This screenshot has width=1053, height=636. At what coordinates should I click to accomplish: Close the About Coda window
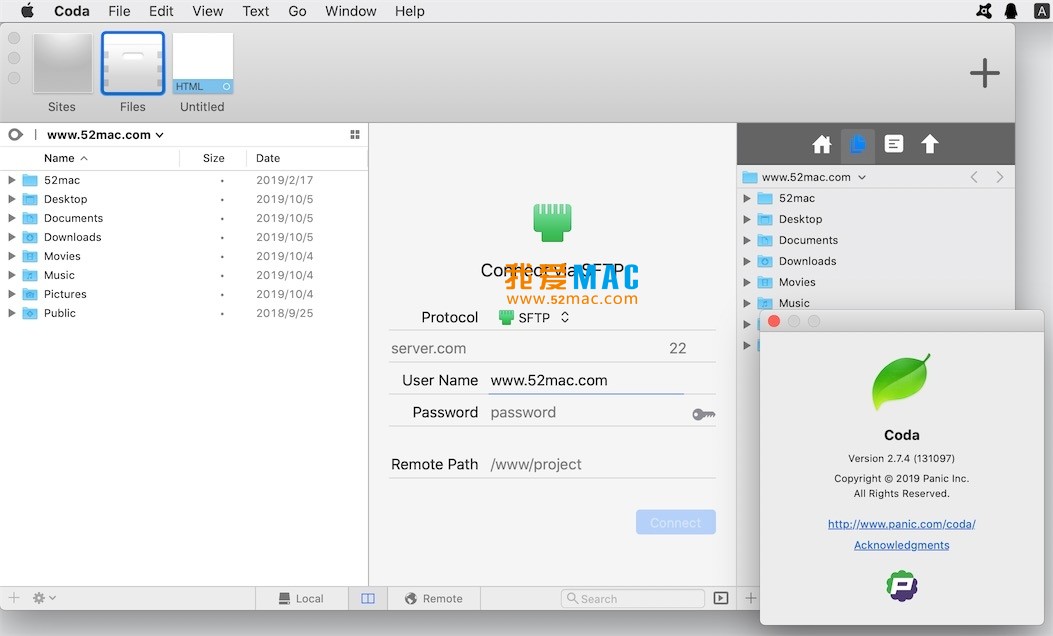[774, 321]
